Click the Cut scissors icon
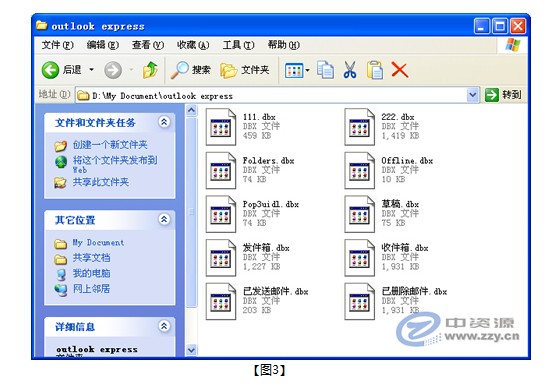This screenshot has height=388, width=554. click(x=350, y=70)
